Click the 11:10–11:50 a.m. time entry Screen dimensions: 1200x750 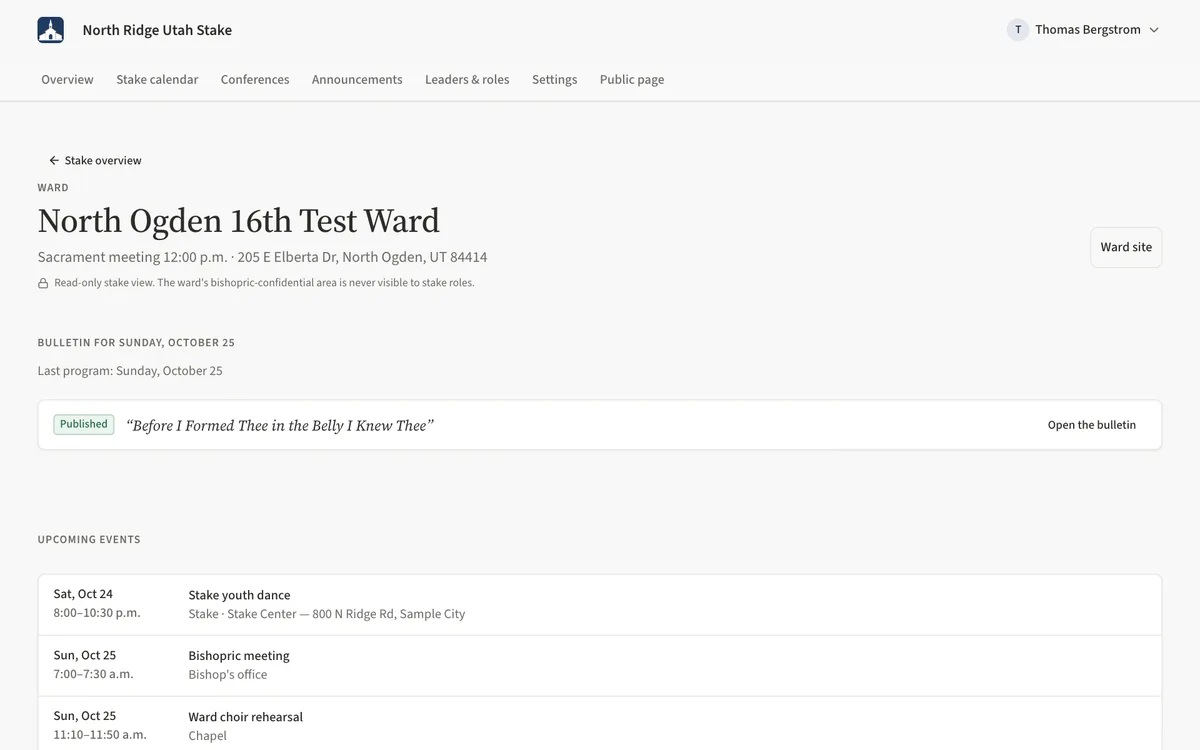pos(100,735)
